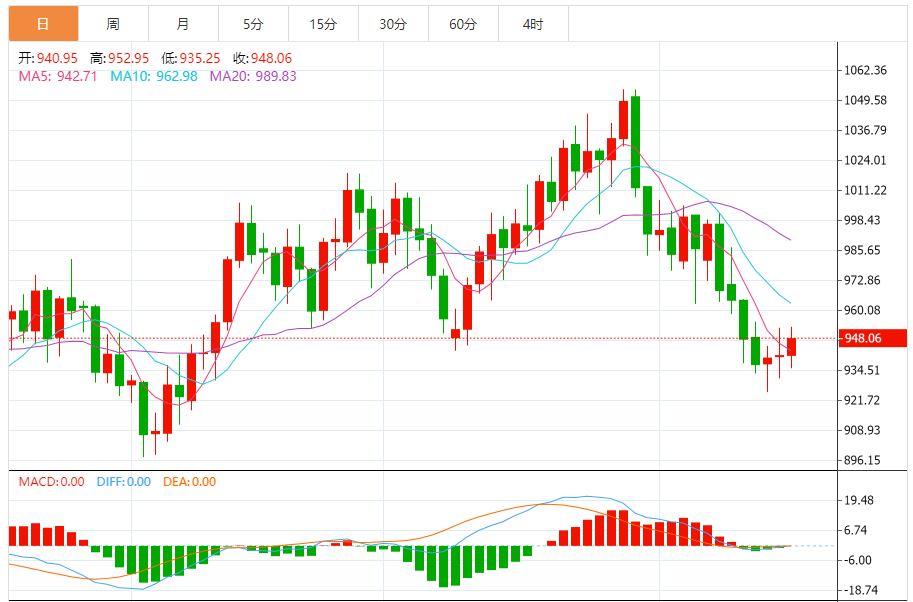Click the 1024.01 price axis label
The width and height of the screenshot is (913, 602).
(865, 160)
